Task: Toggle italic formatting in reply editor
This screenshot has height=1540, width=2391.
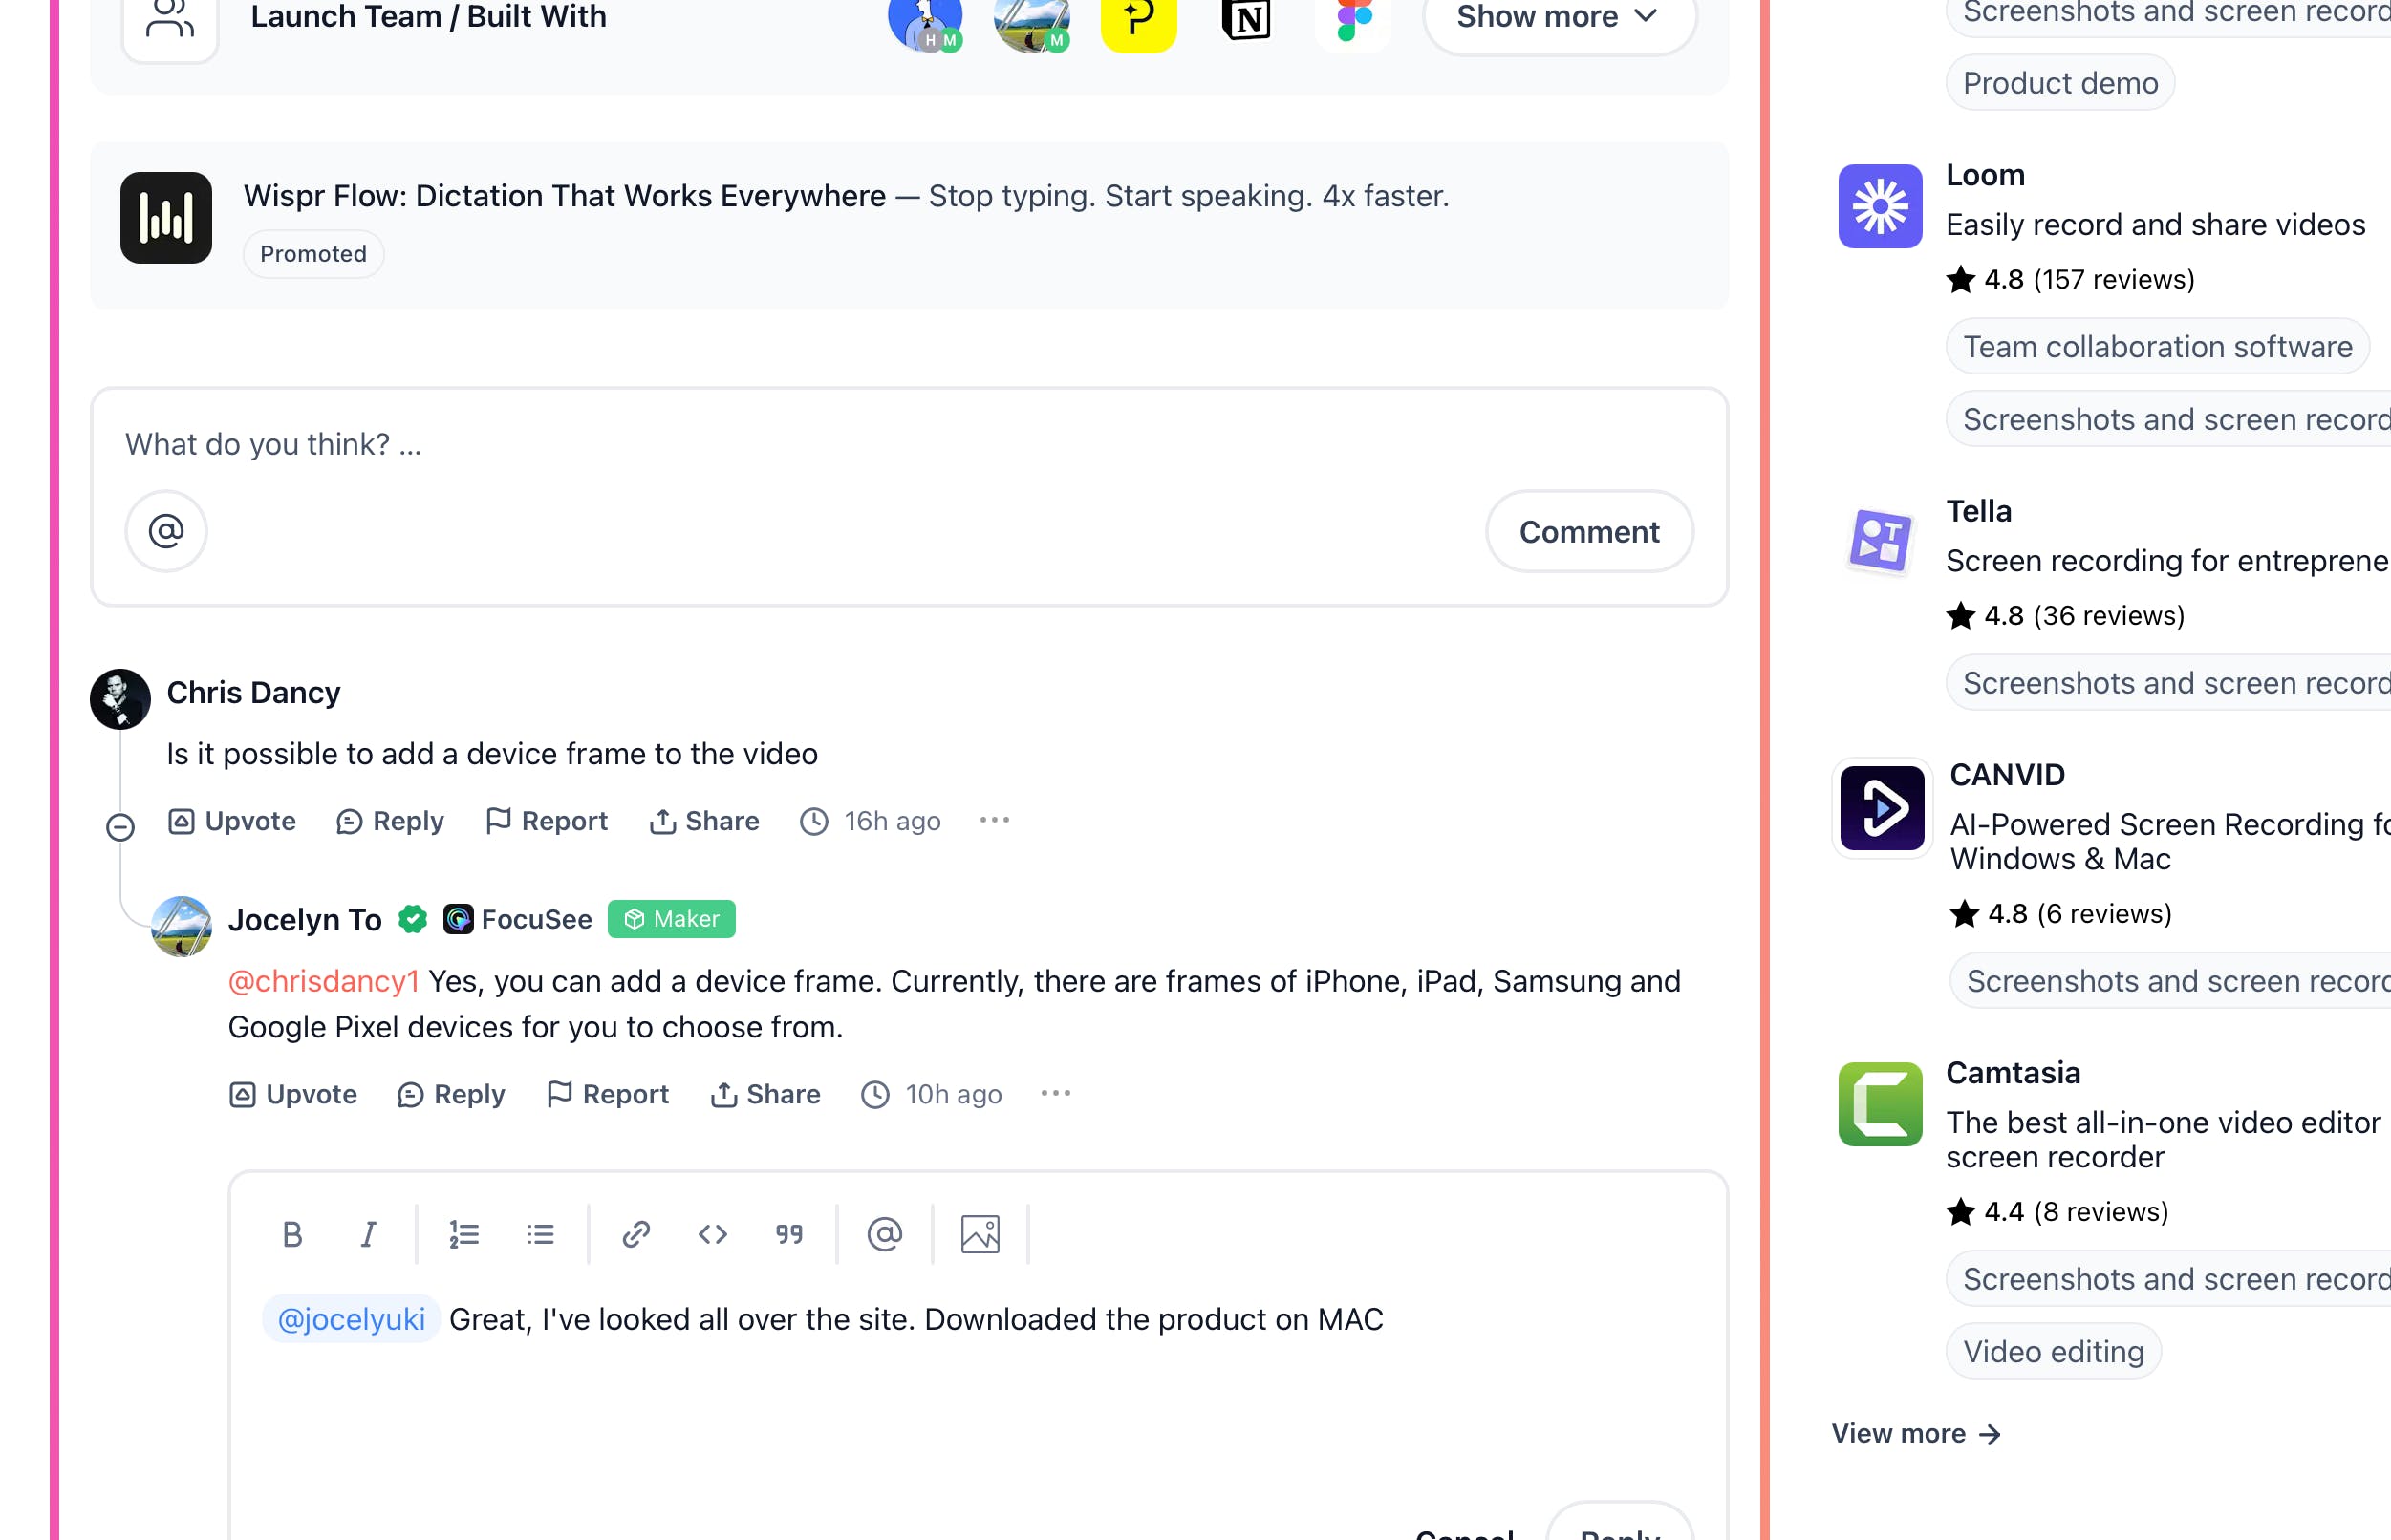Action: coord(368,1235)
